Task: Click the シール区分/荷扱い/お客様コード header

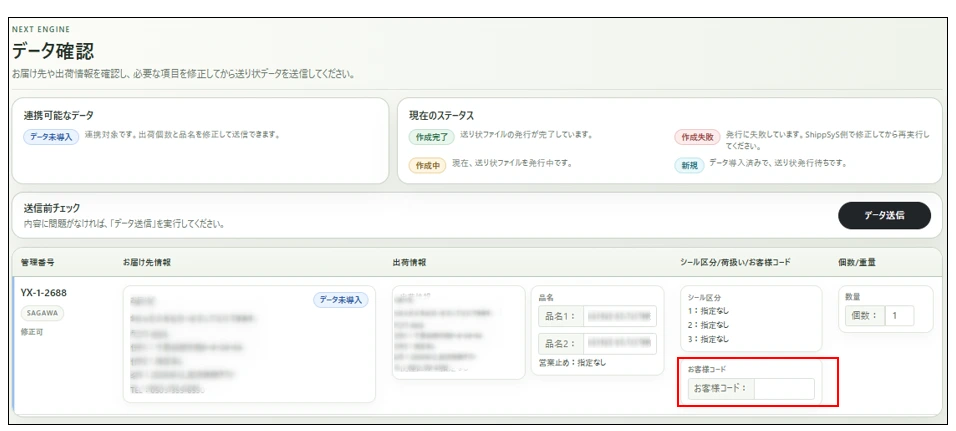Action: click(735, 262)
